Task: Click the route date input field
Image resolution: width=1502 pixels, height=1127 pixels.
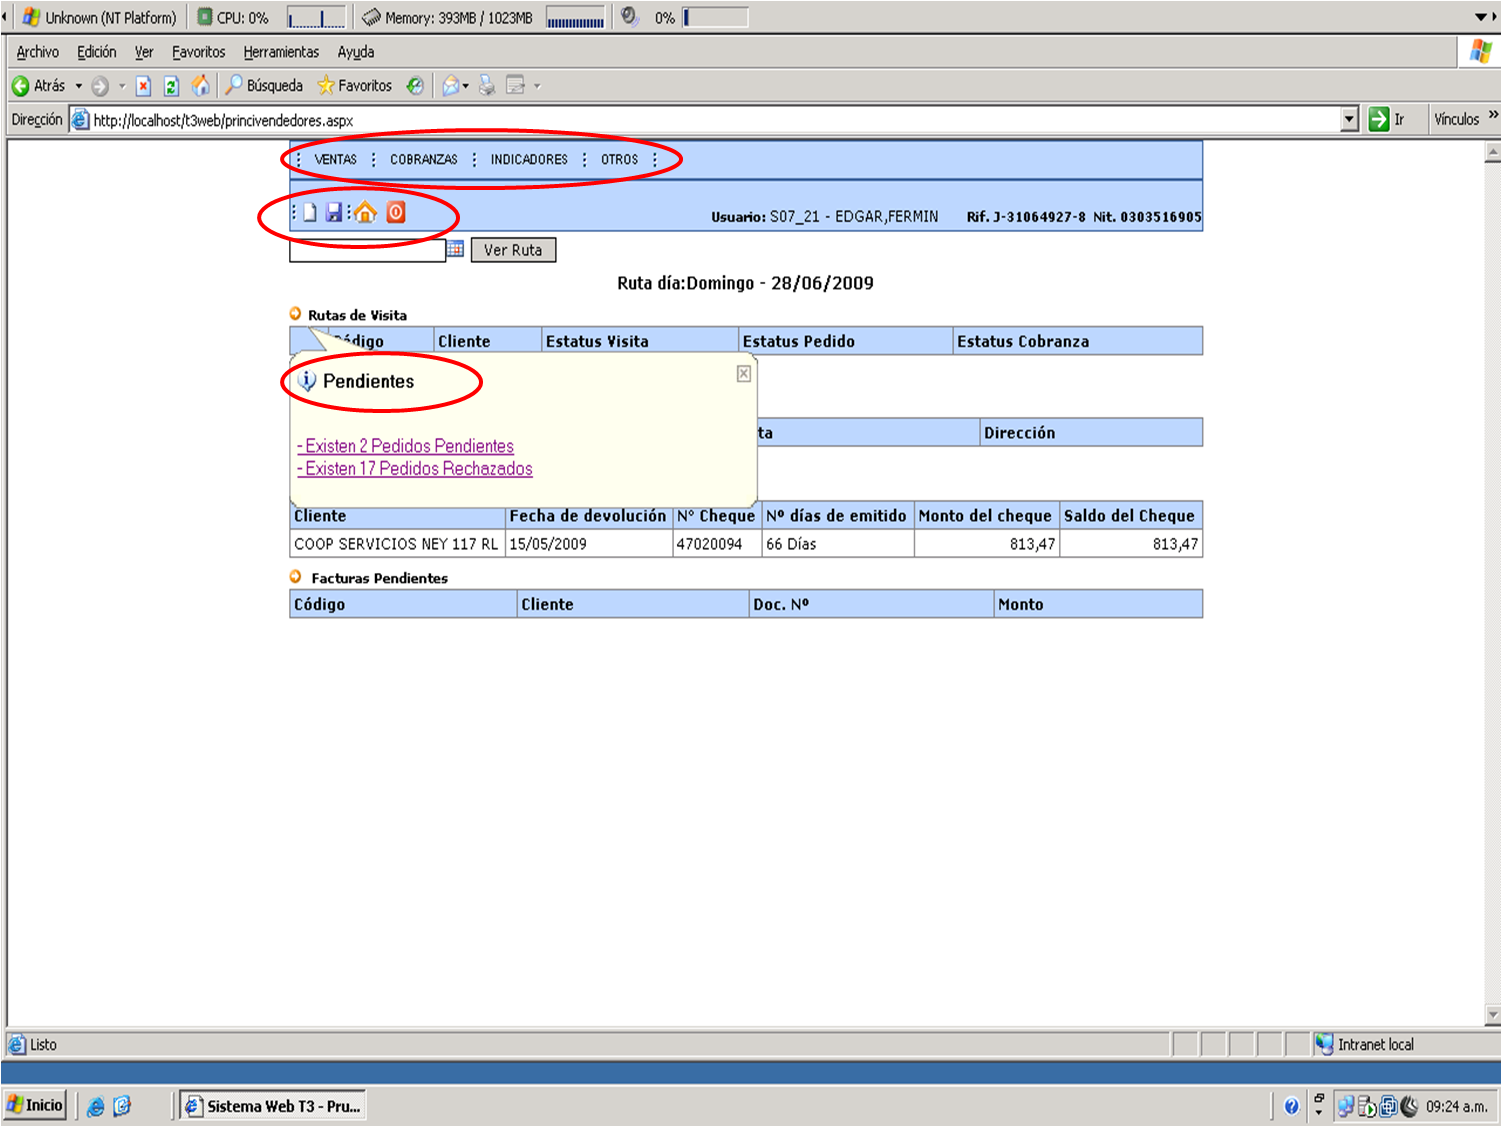Action: (367, 250)
